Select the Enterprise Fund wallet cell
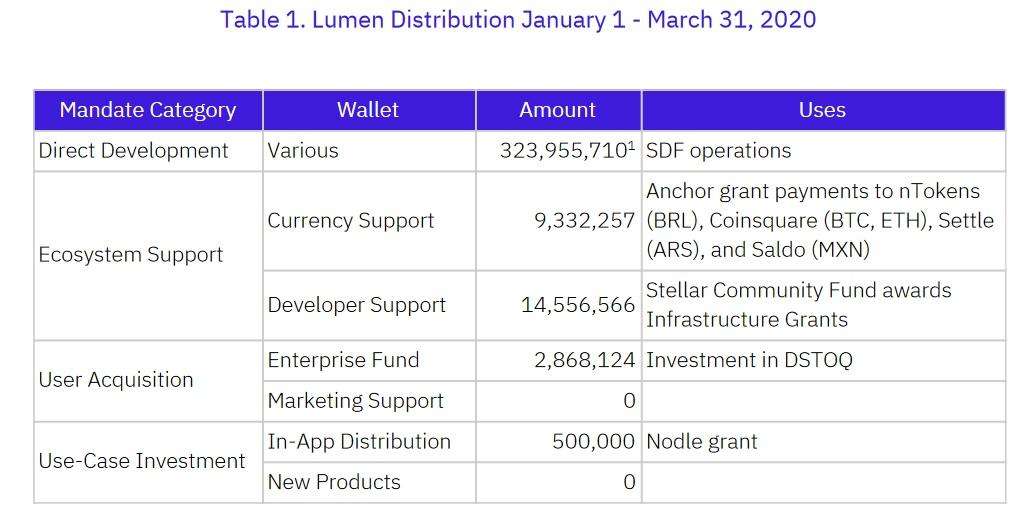This screenshot has width=1020, height=507. coord(343,360)
